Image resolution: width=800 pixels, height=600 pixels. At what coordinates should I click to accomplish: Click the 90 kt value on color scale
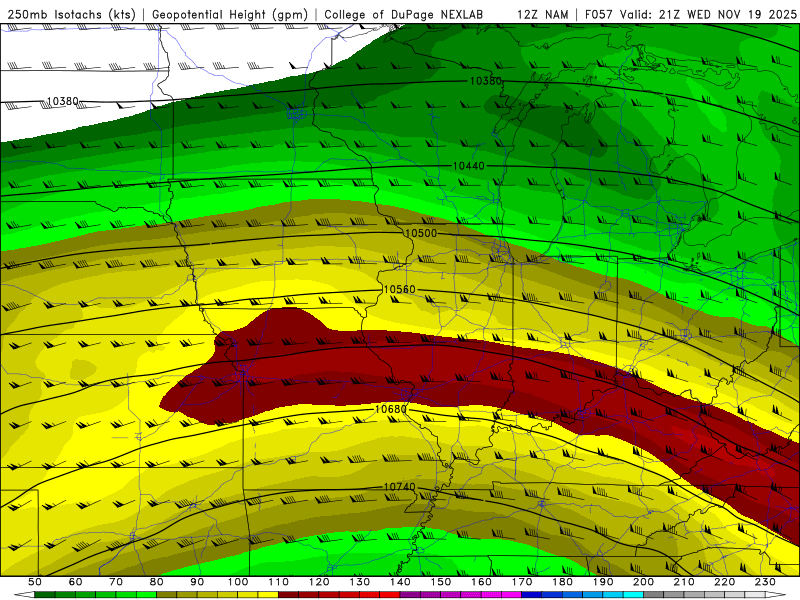point(197,582)
